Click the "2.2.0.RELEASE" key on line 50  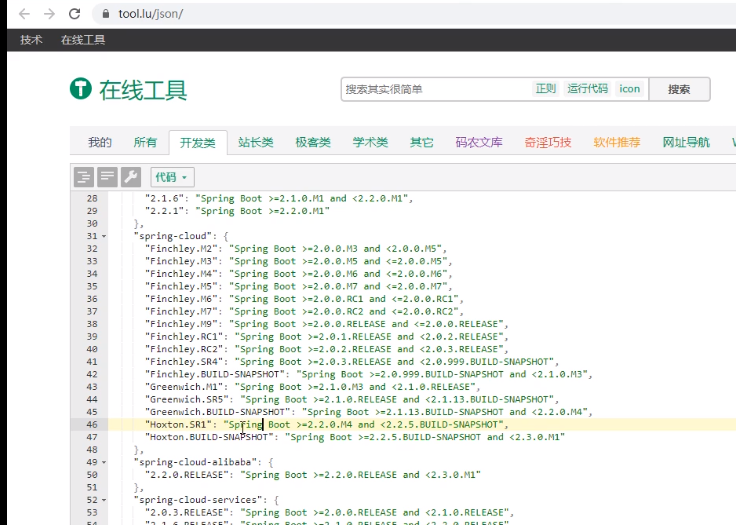pos(187,475)
